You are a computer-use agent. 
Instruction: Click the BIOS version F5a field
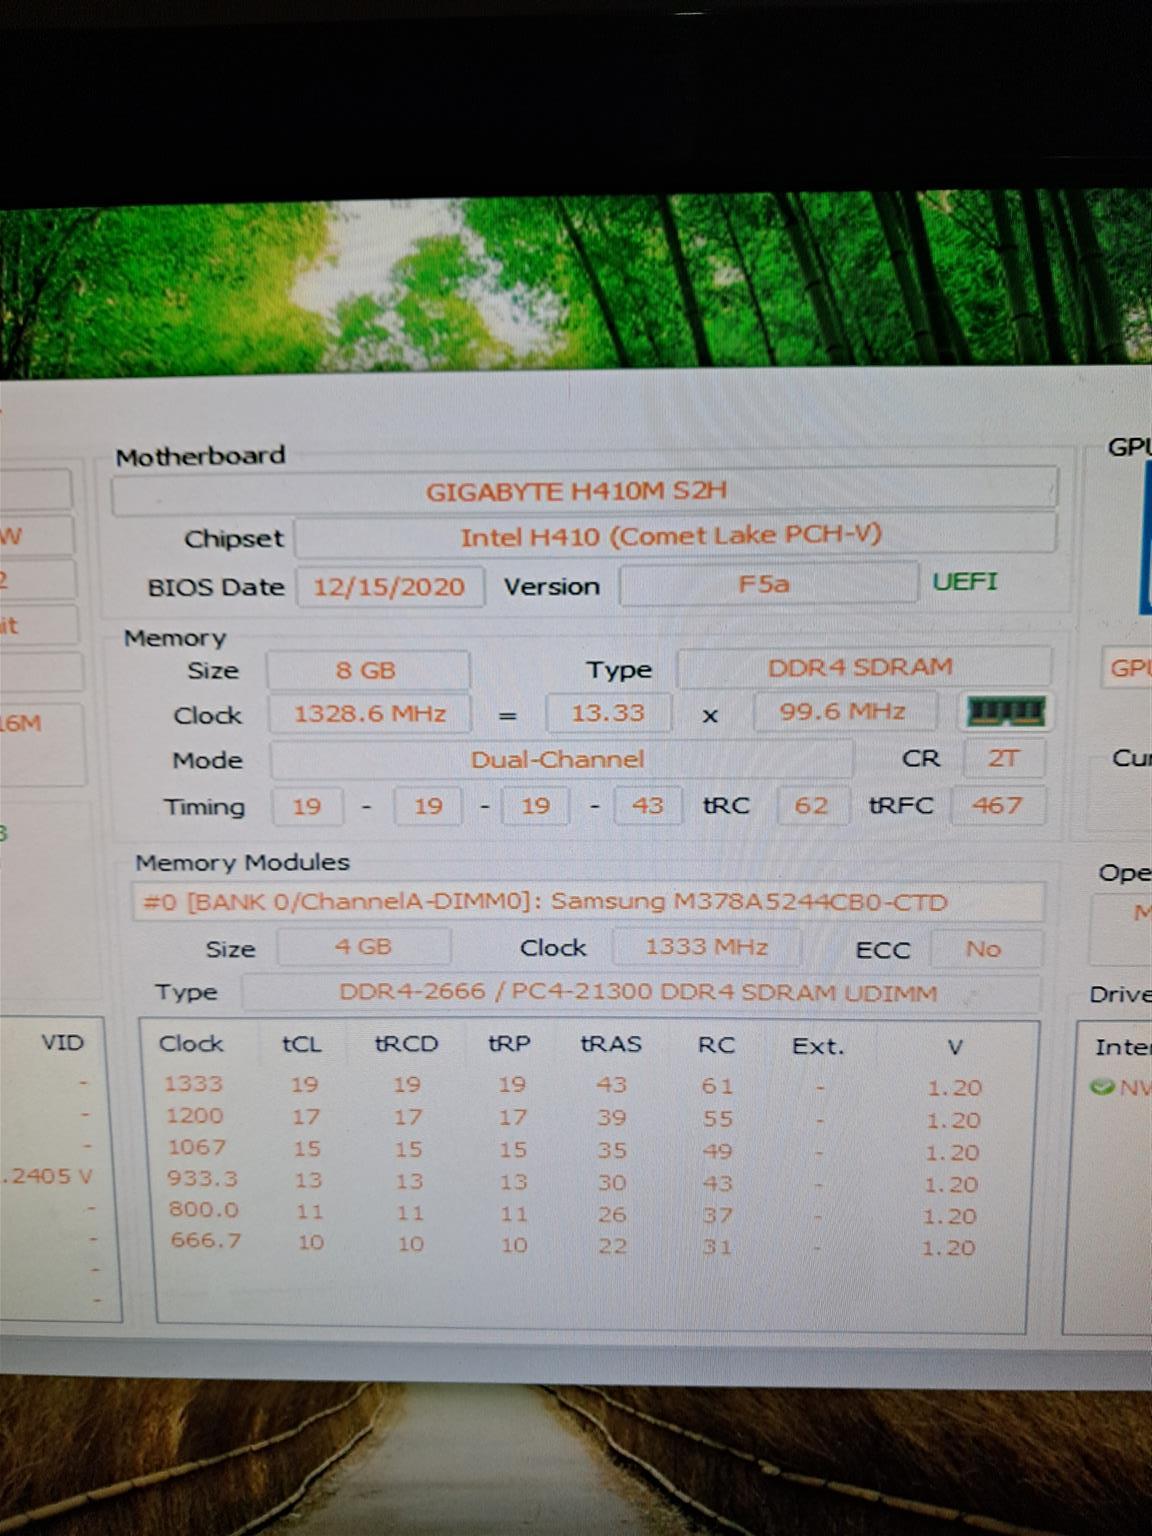766,584
